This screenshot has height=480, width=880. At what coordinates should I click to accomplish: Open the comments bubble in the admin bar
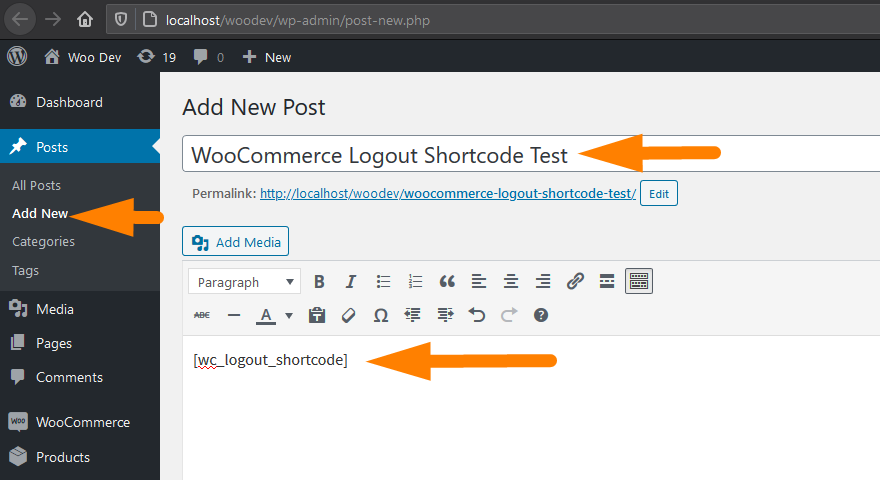coord(209,57)
